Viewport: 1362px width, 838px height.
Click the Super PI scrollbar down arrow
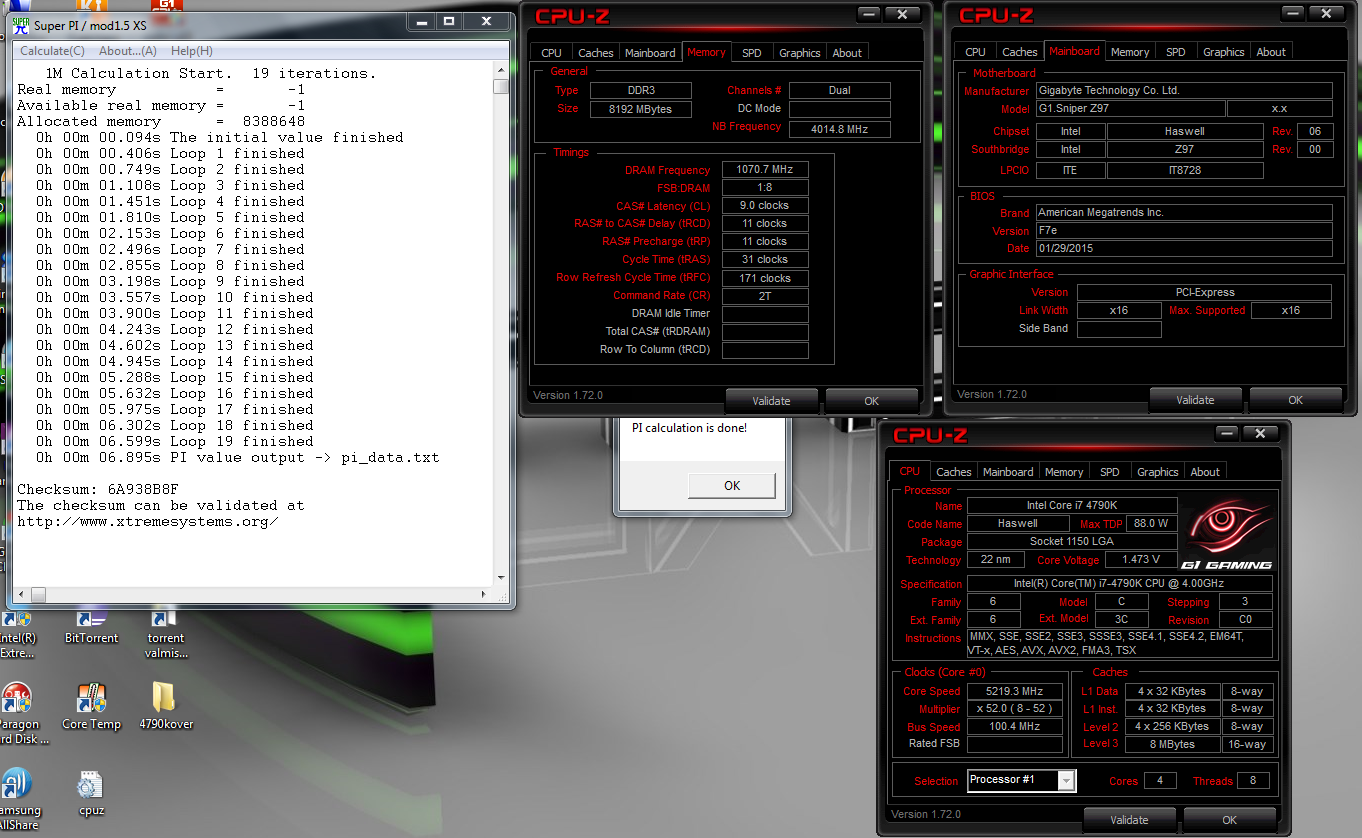501,578
